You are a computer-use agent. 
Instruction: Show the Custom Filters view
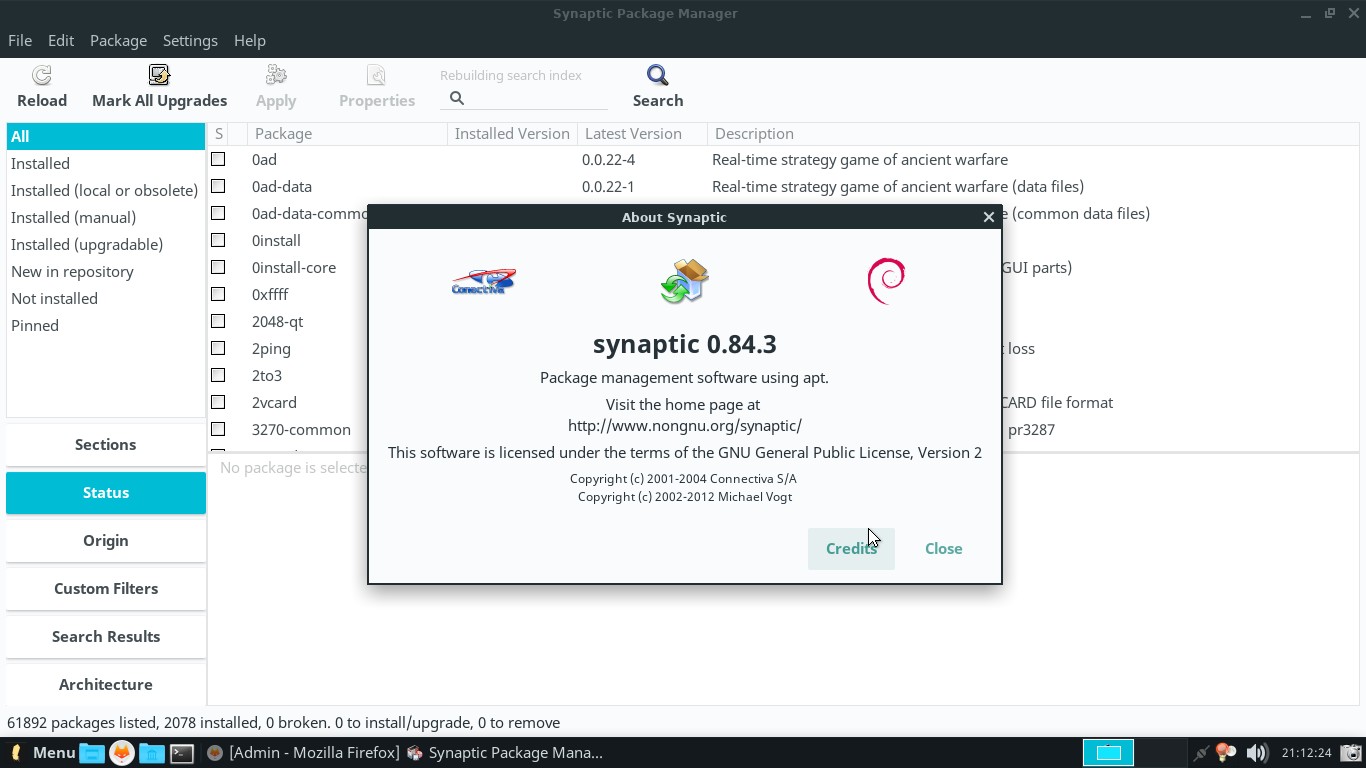click(x=106, y=589)
